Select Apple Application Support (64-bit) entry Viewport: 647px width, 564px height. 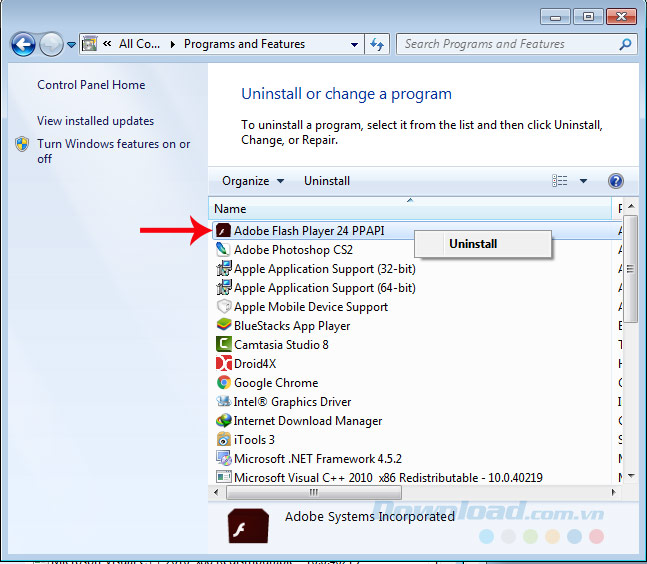325,288
